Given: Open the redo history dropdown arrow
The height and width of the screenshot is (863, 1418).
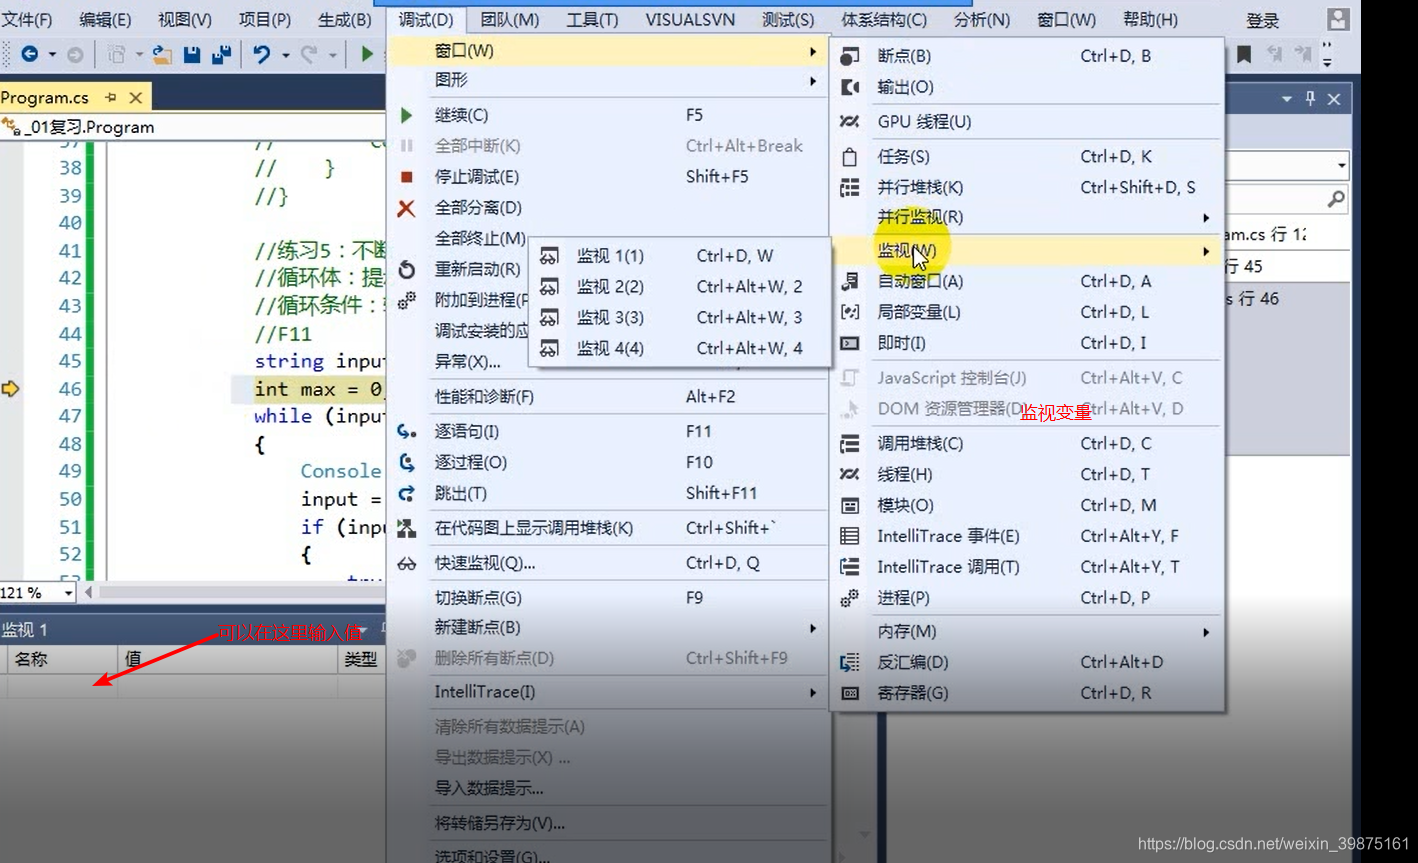Looking at the screenshot, I should [332, 55].
